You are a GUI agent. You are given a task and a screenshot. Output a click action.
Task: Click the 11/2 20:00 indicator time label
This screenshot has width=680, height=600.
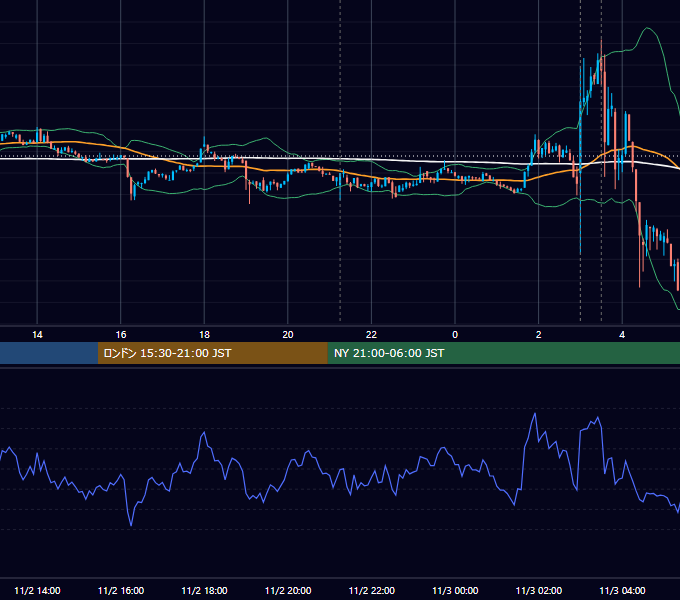coord(288,590)
